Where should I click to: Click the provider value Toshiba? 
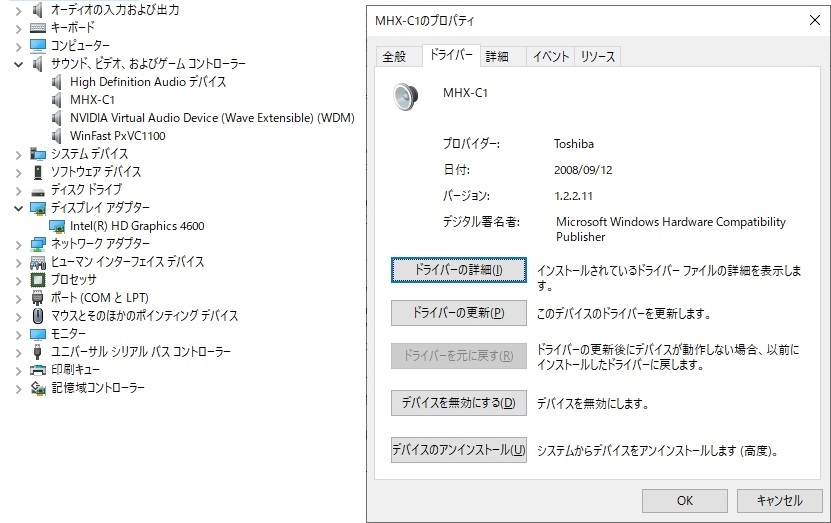click(573, 144)
